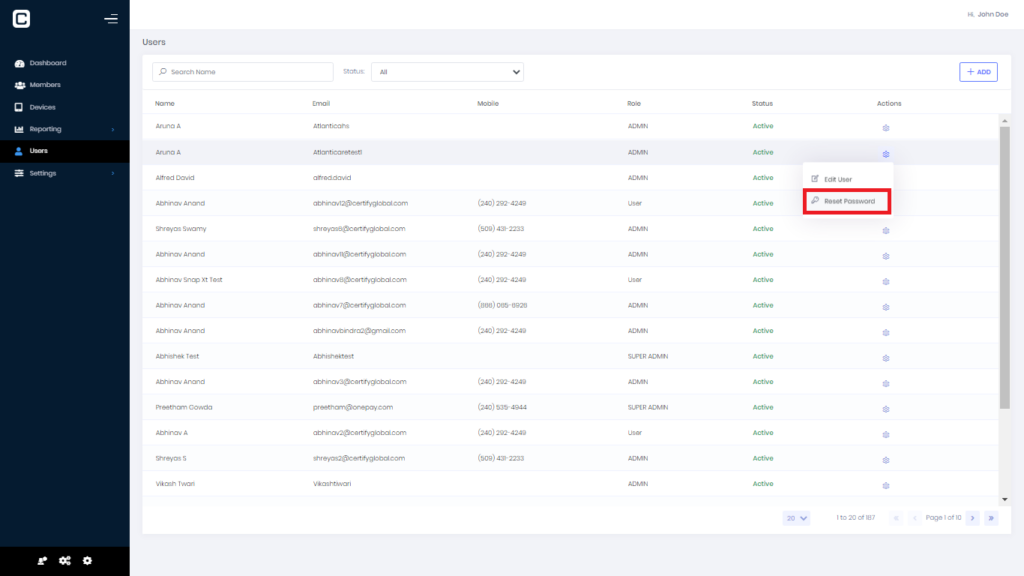Select Reset Password from the actions menu

pos(846,201)
